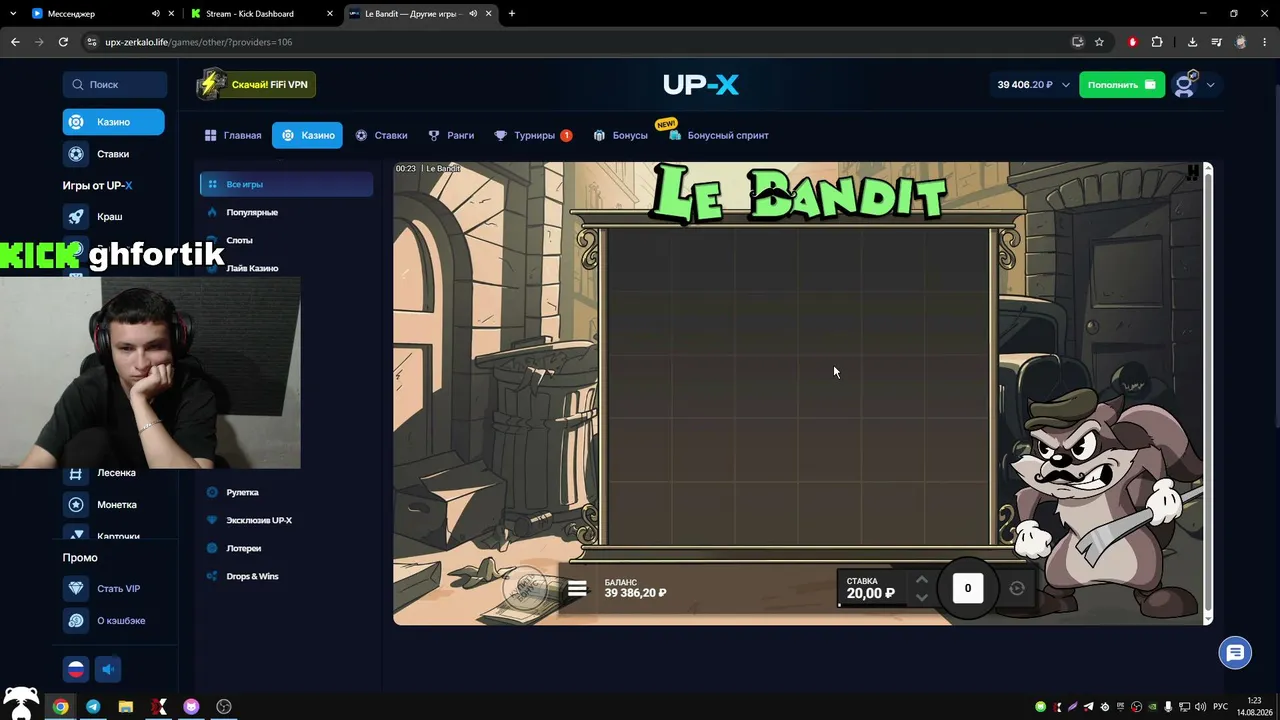Click the game frame vertical scrollbar
The width and height of the screenshot is (1280, 720).
click(x=1209, y=393)
